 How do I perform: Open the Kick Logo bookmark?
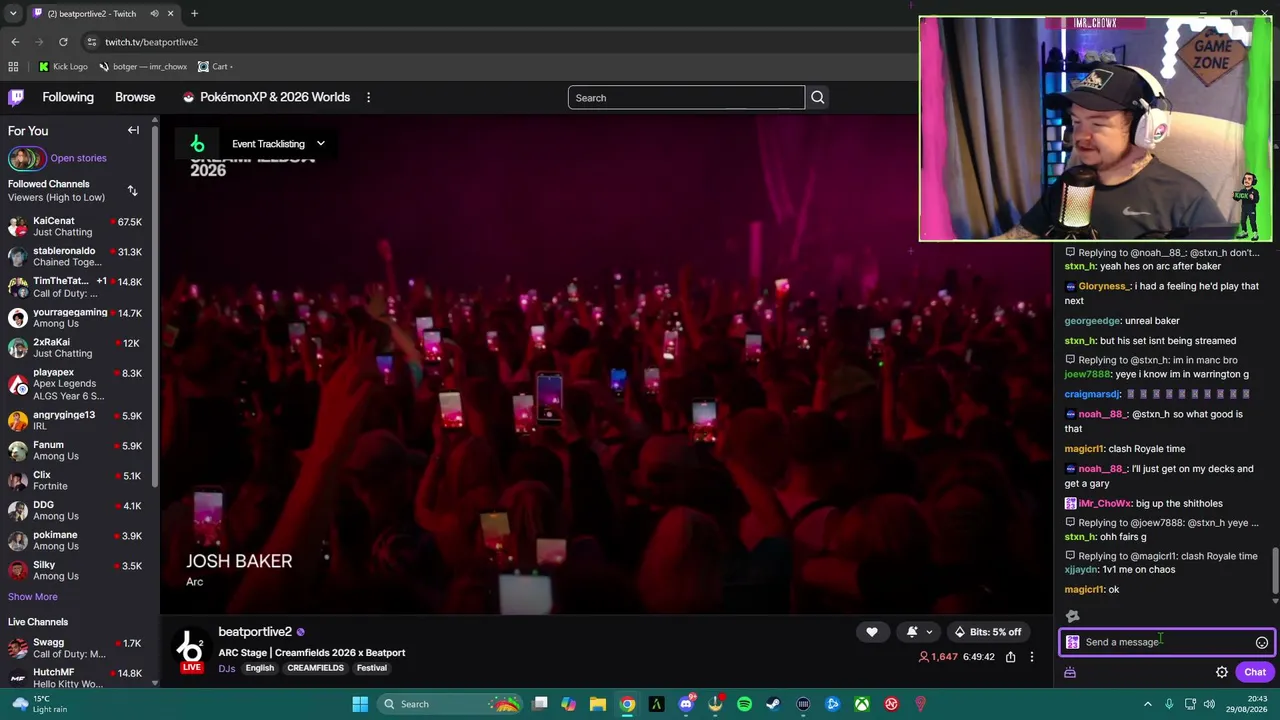pyautogui.click(x=63, y=66)
